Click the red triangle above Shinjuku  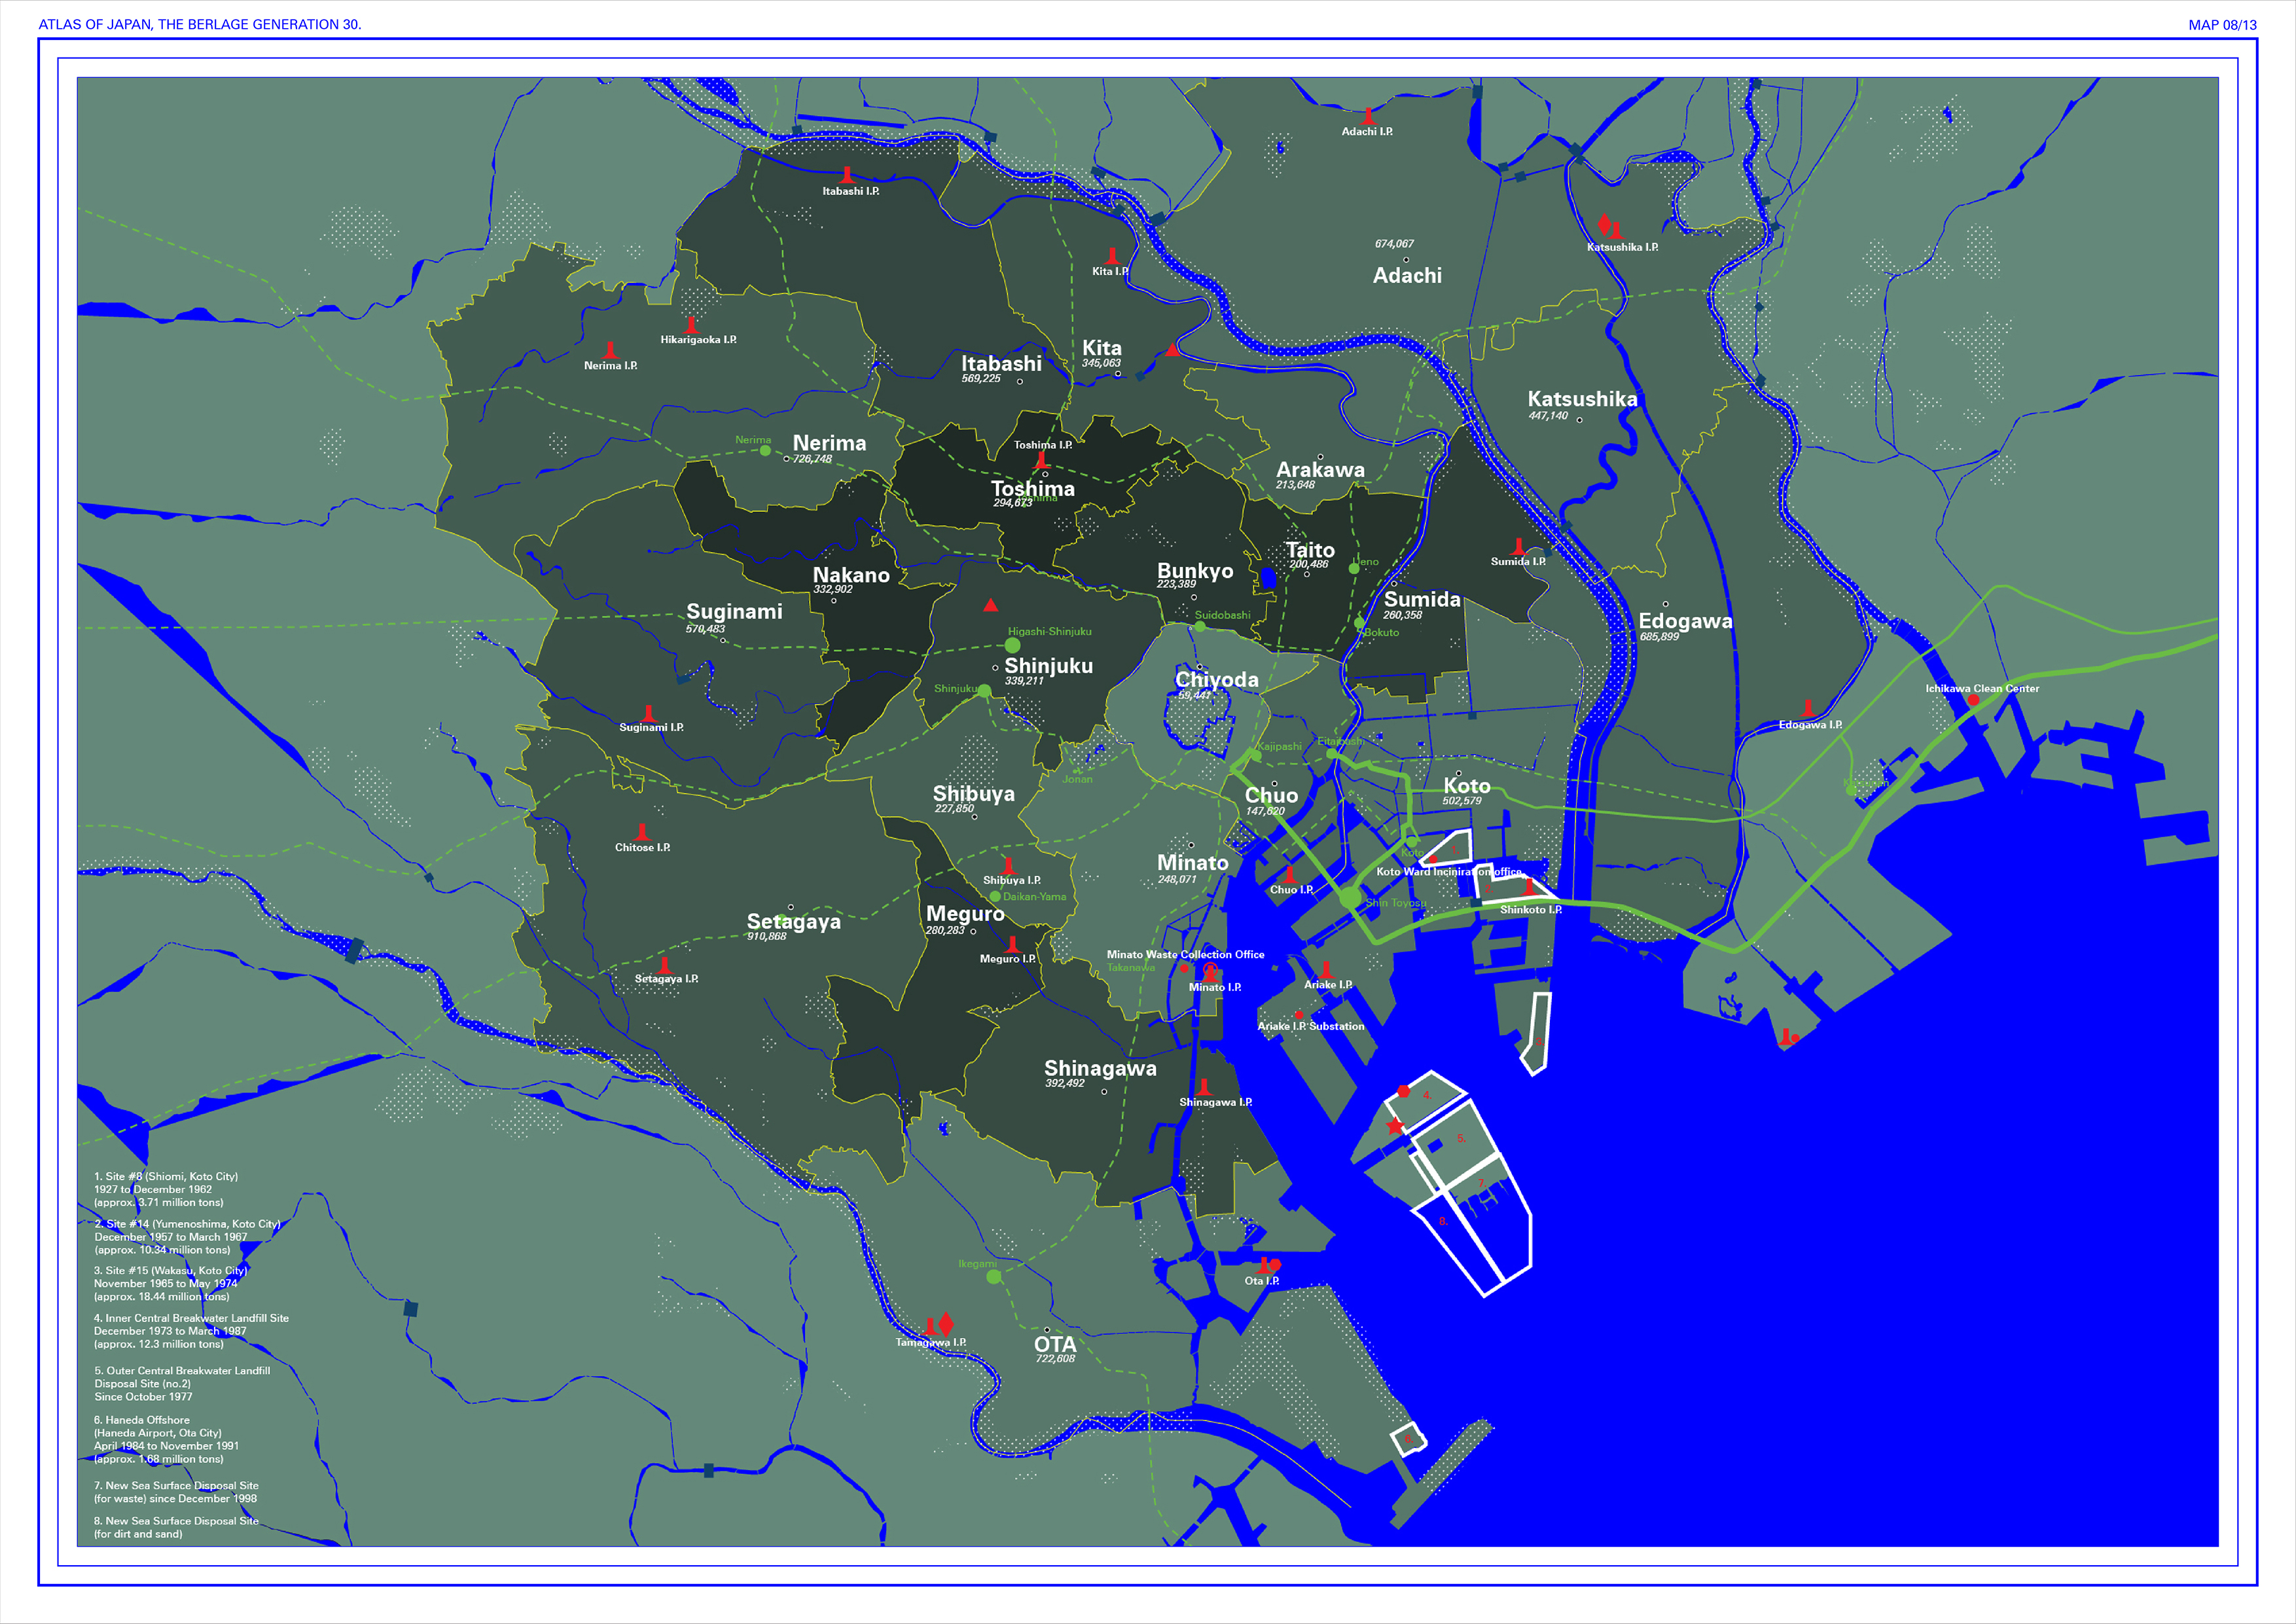click(x=990, y=605)
